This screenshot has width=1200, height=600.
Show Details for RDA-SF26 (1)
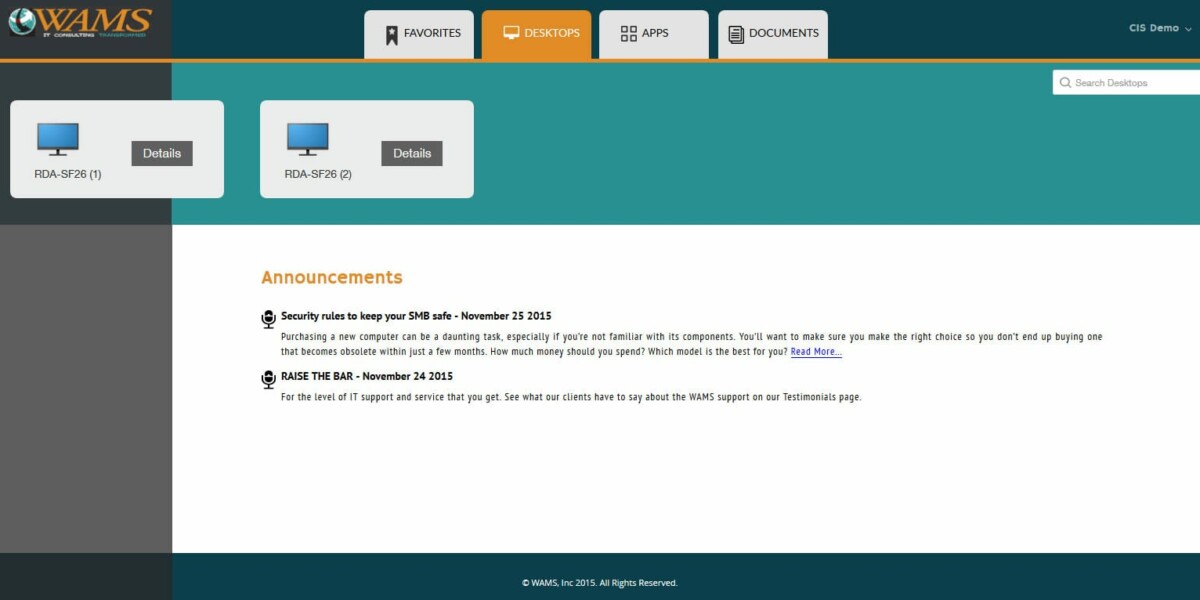click(x=162, y=153)
